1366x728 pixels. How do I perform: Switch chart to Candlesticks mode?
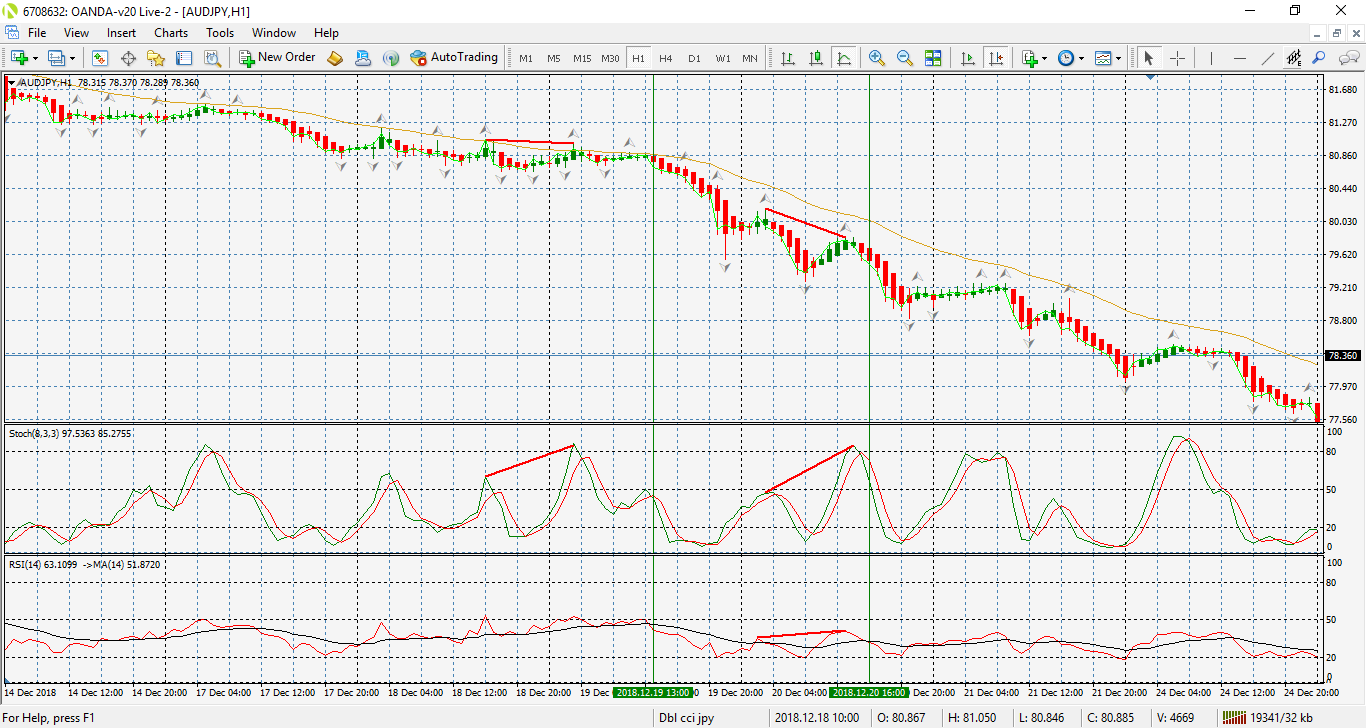tap(815, 58)
